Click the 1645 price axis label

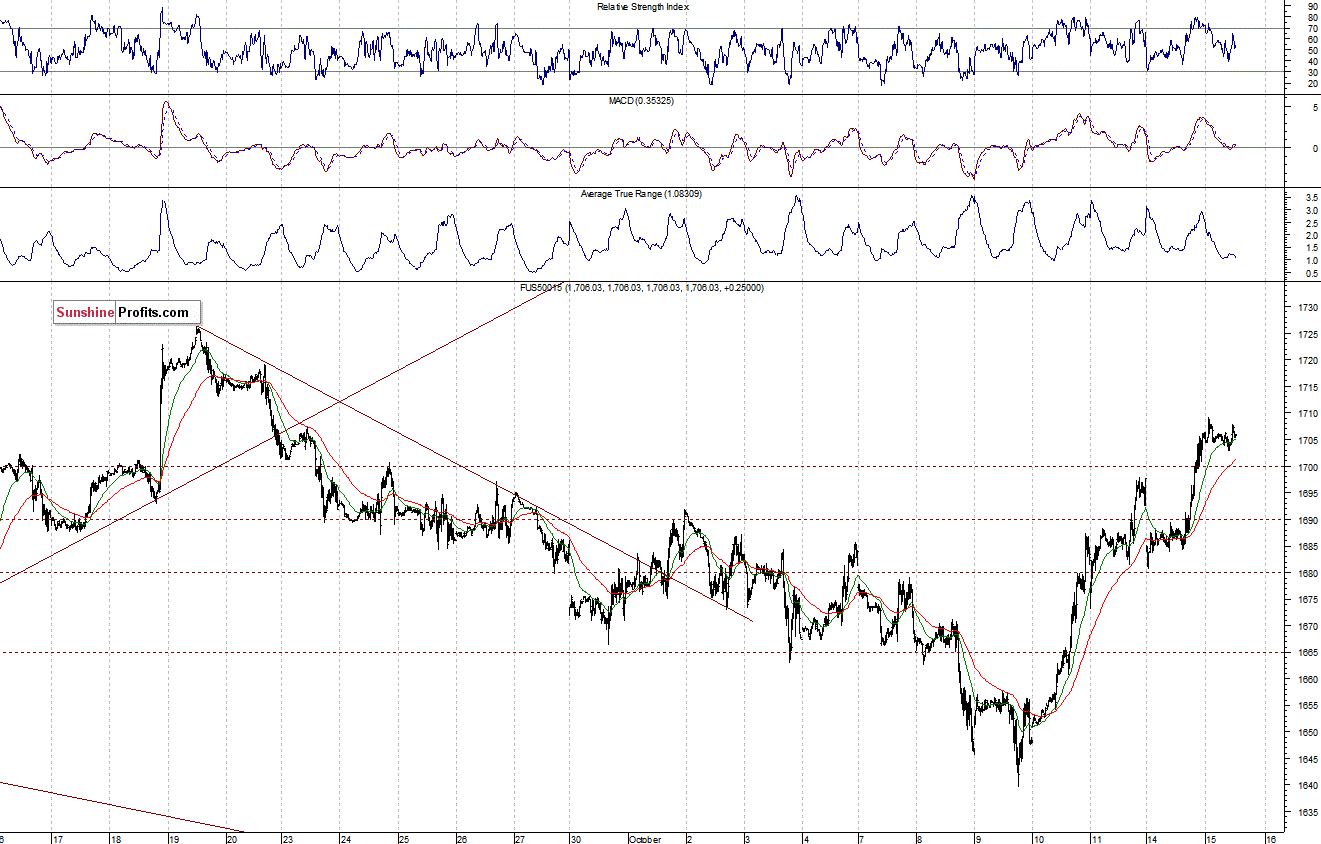[x=1308, y=759]
